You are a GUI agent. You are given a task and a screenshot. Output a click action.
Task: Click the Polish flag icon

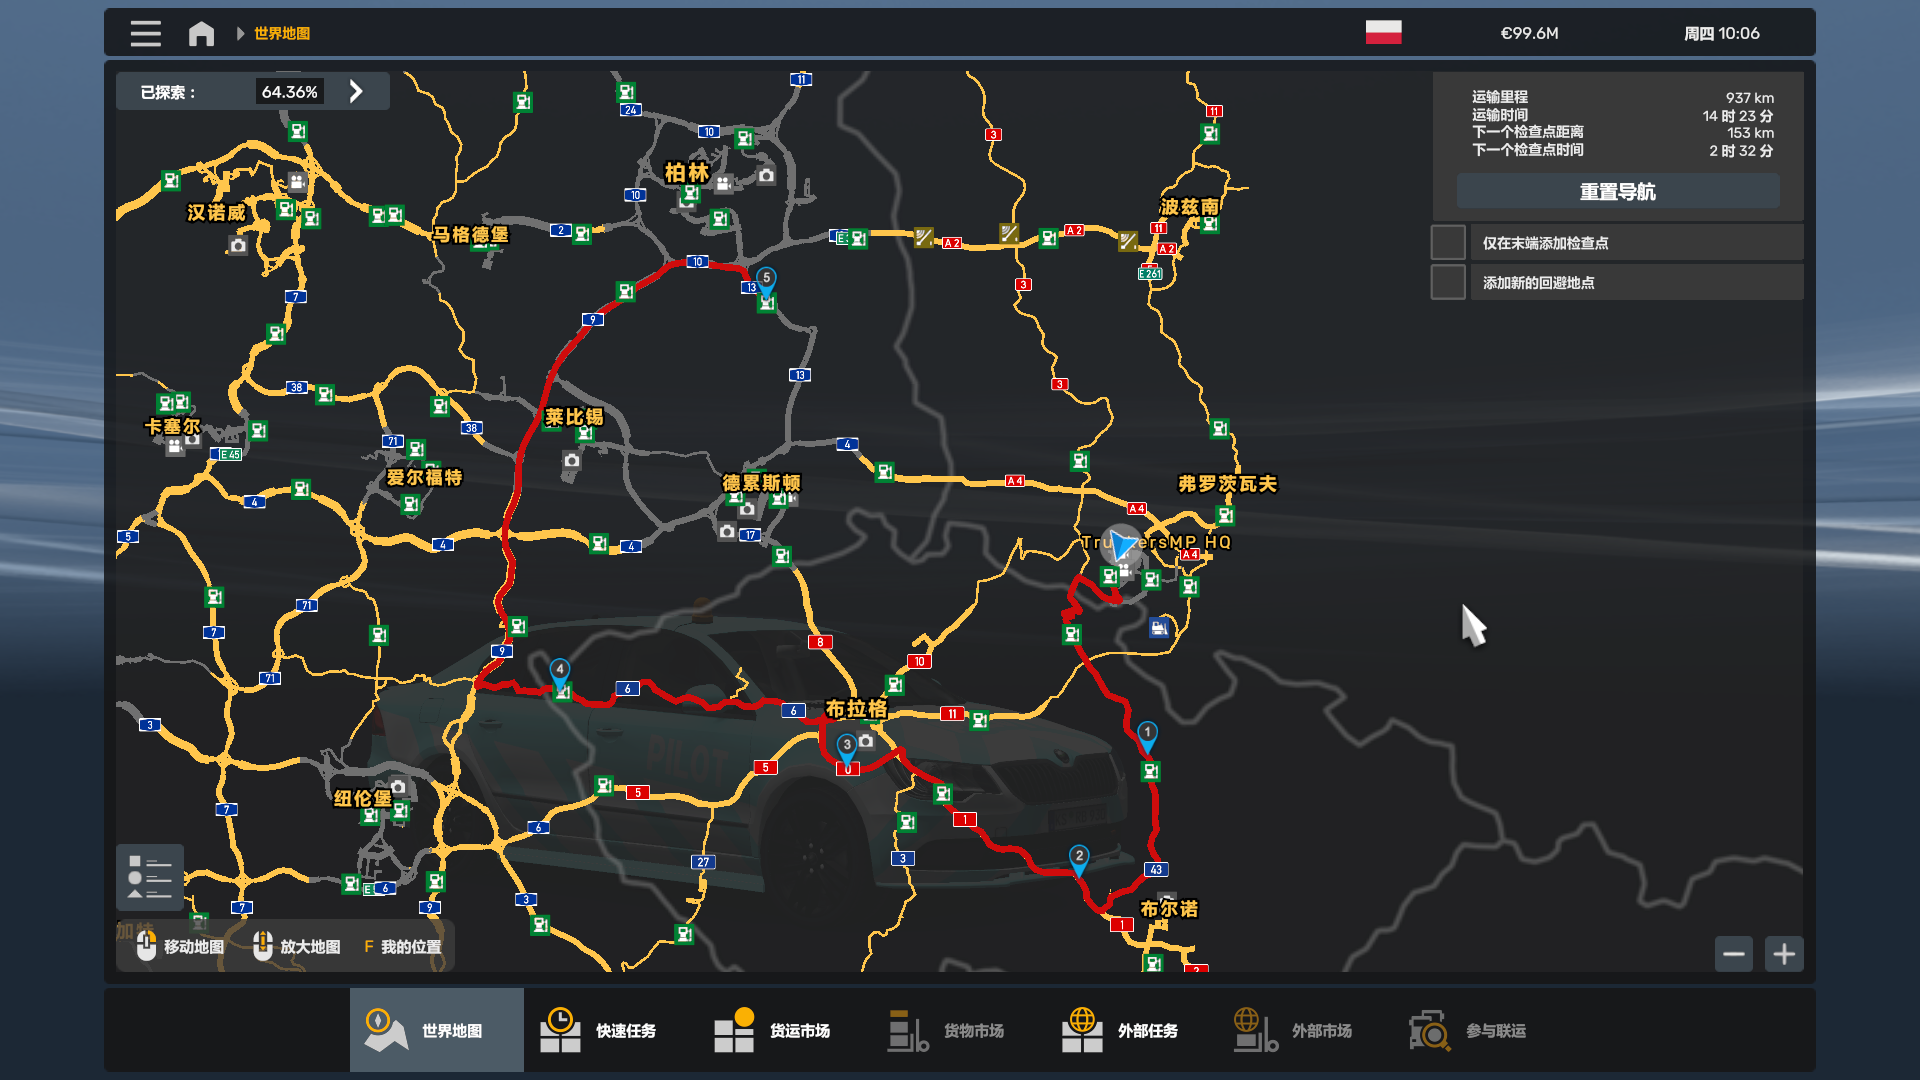pos(1383,32)
